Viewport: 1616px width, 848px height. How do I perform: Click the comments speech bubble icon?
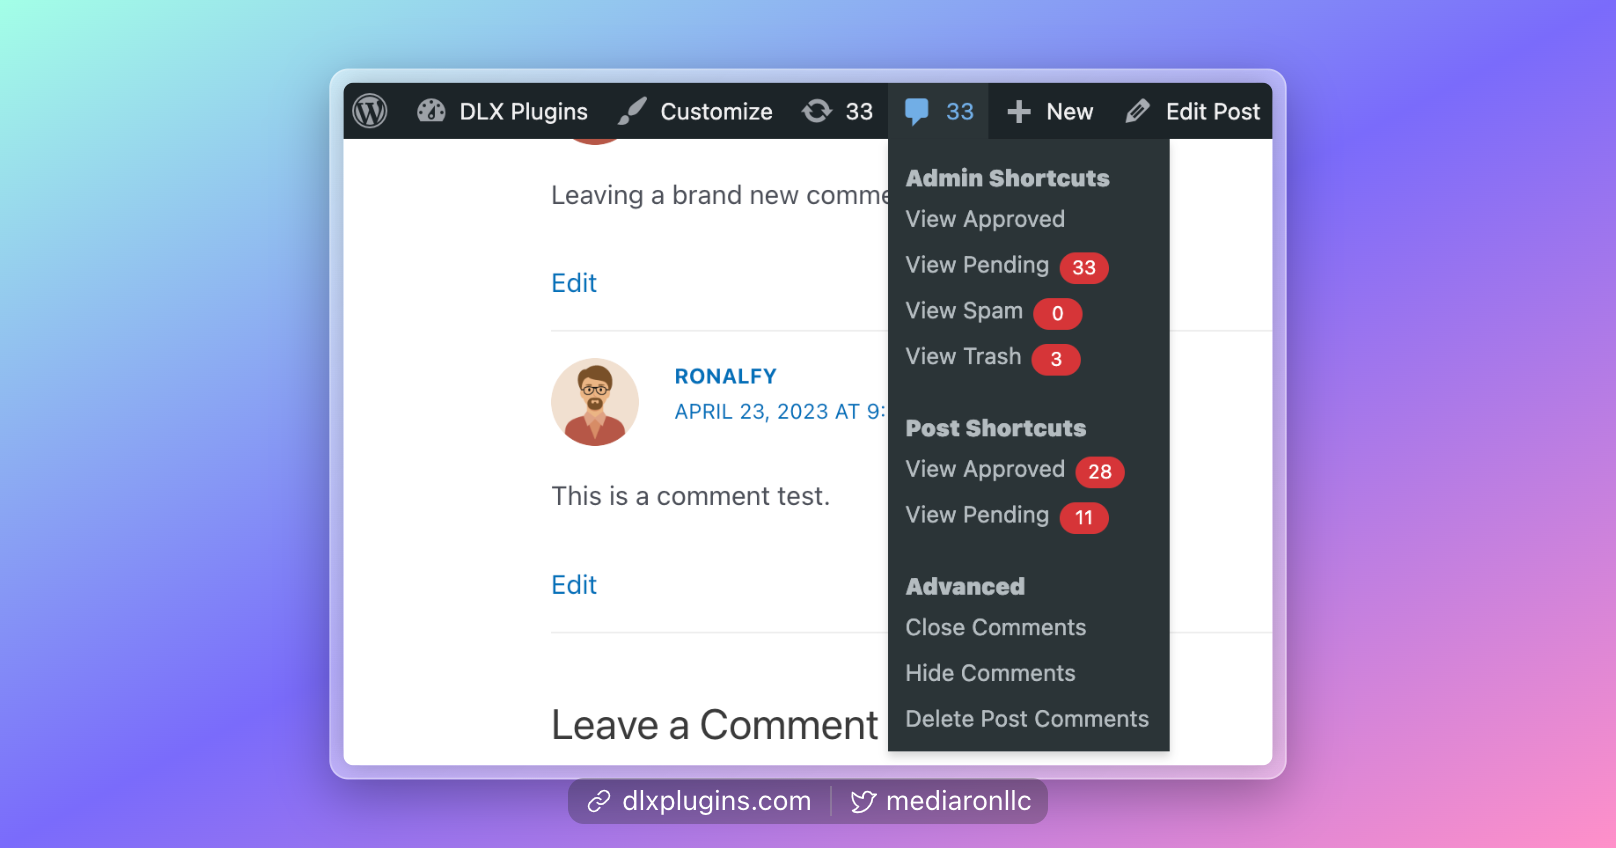pos(916,111)
